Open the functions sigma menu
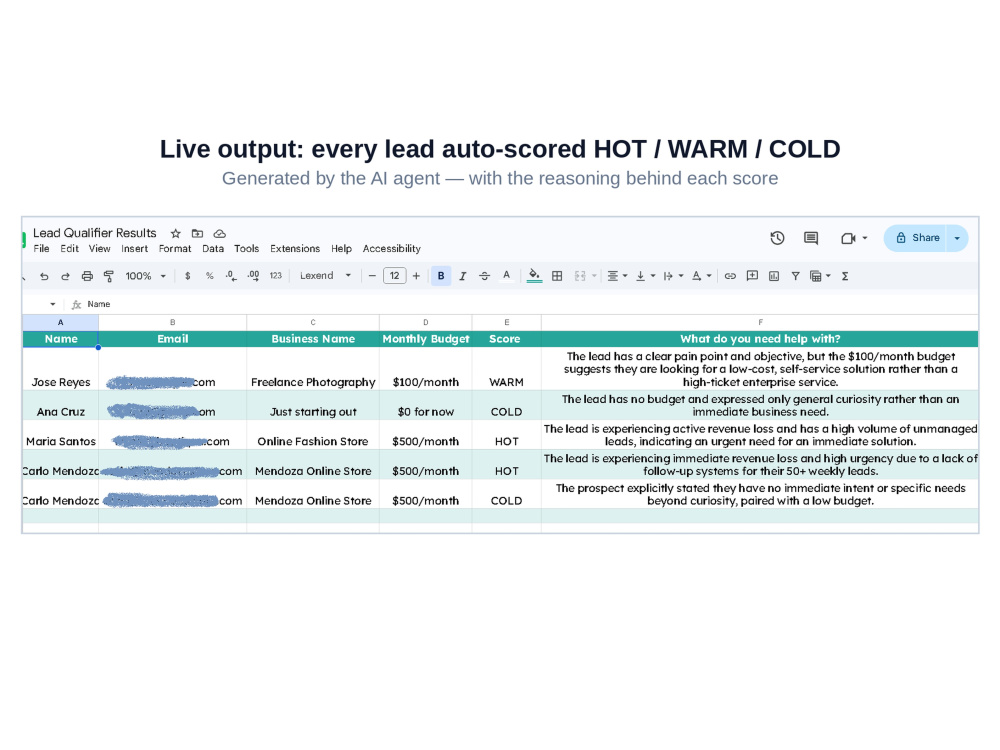Screen dimensions: 1000x750 click(844, 276)
